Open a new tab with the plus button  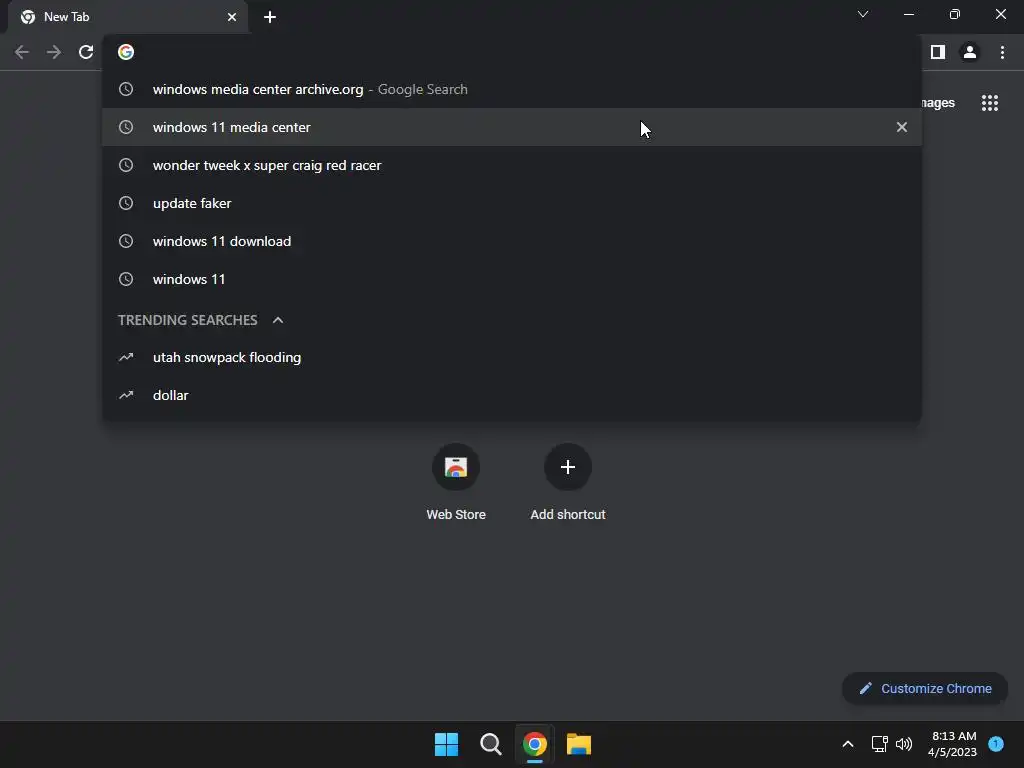(x=270, y=17)
